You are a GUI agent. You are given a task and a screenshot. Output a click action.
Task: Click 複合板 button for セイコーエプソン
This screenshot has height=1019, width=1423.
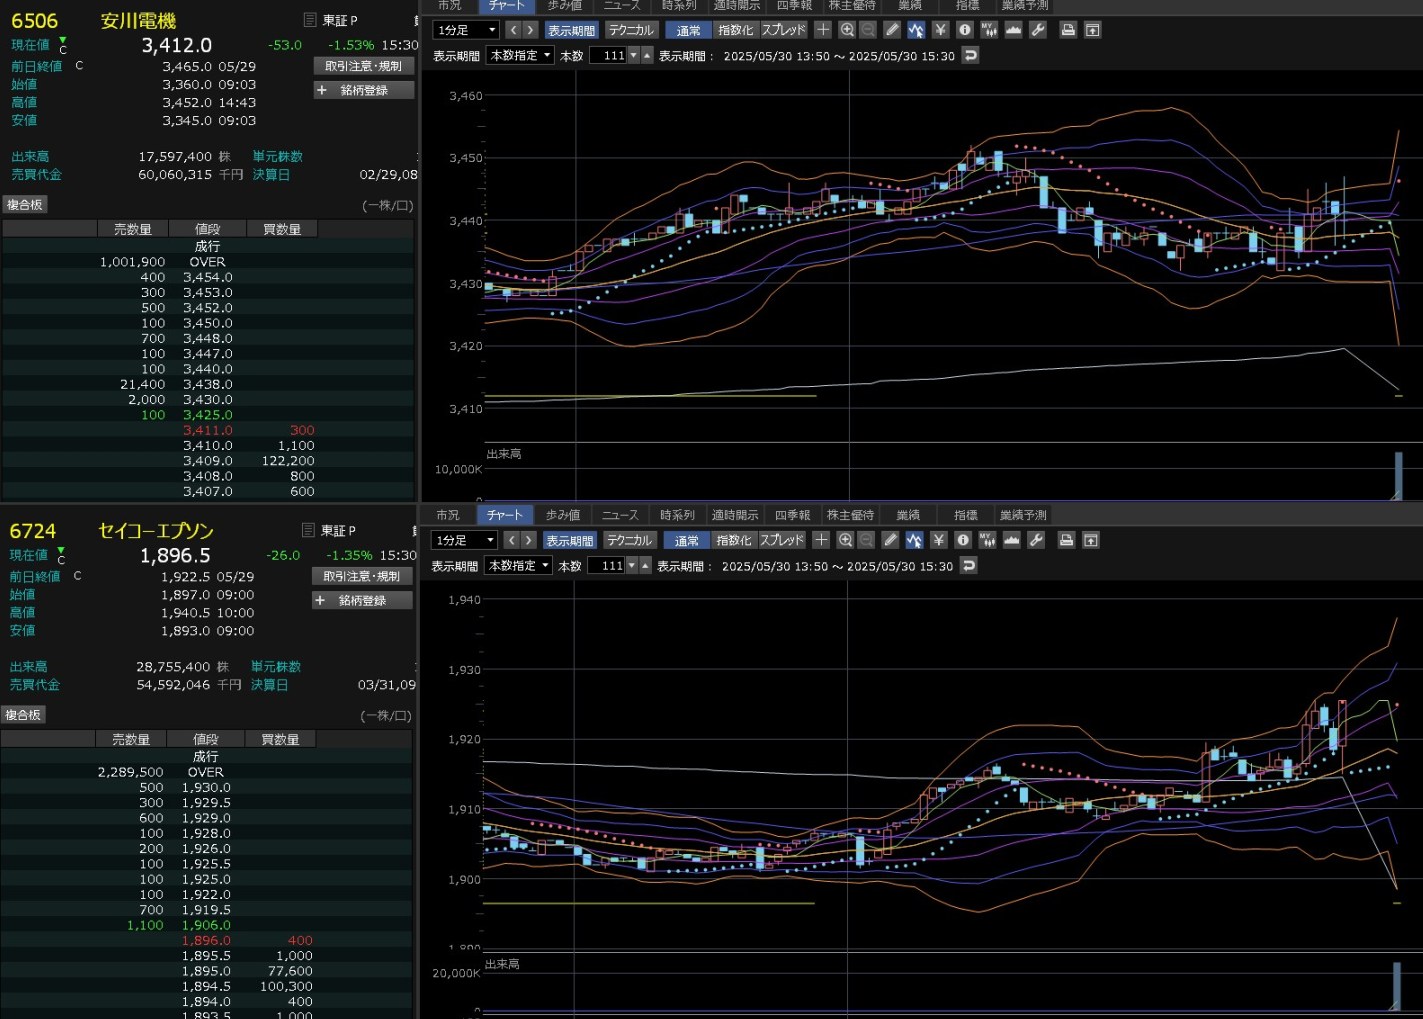coord(23,715)
